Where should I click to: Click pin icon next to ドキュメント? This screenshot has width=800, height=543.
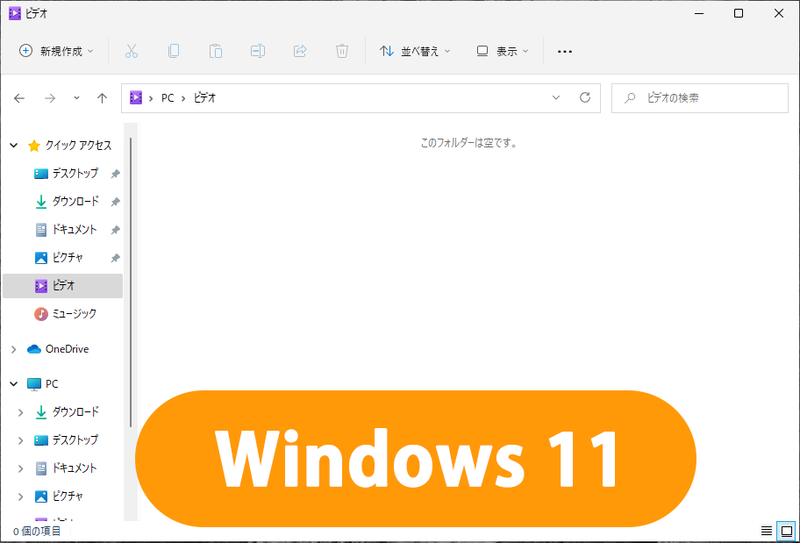pyautogui.click(x=115, y=230)
